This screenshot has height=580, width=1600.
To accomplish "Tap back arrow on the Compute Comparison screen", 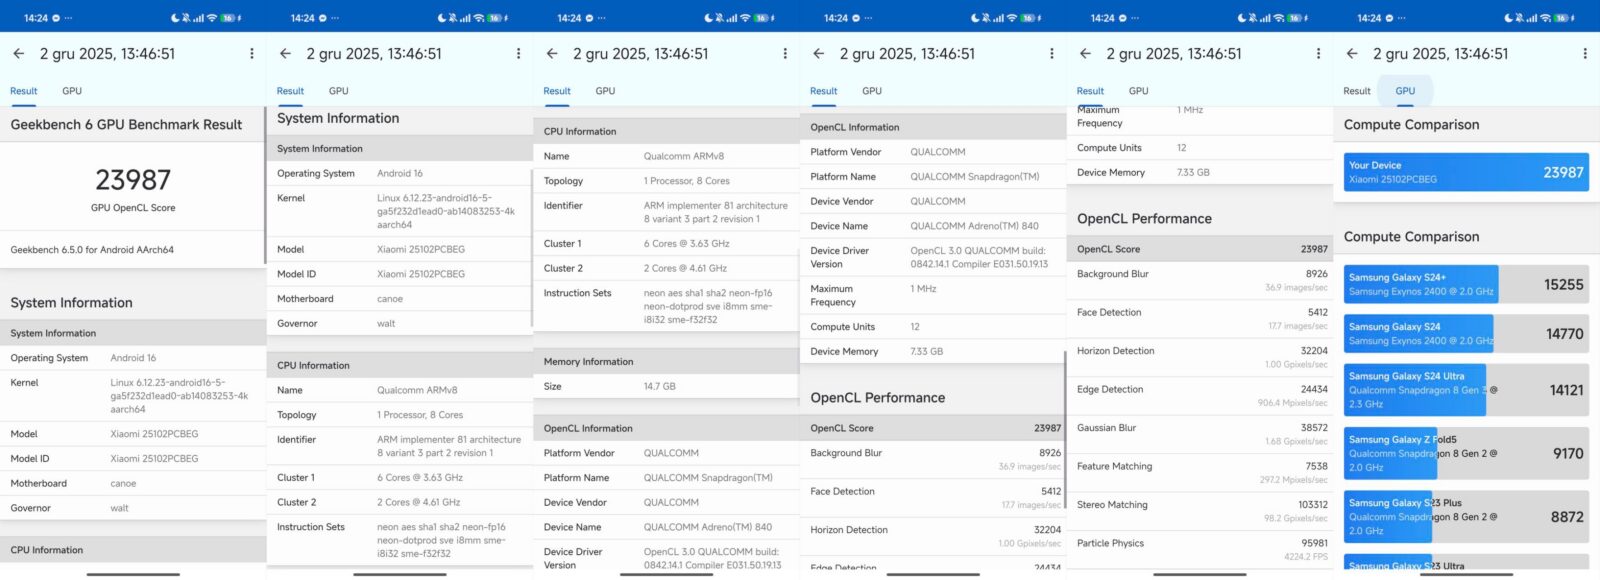I will coord(1352,54).
